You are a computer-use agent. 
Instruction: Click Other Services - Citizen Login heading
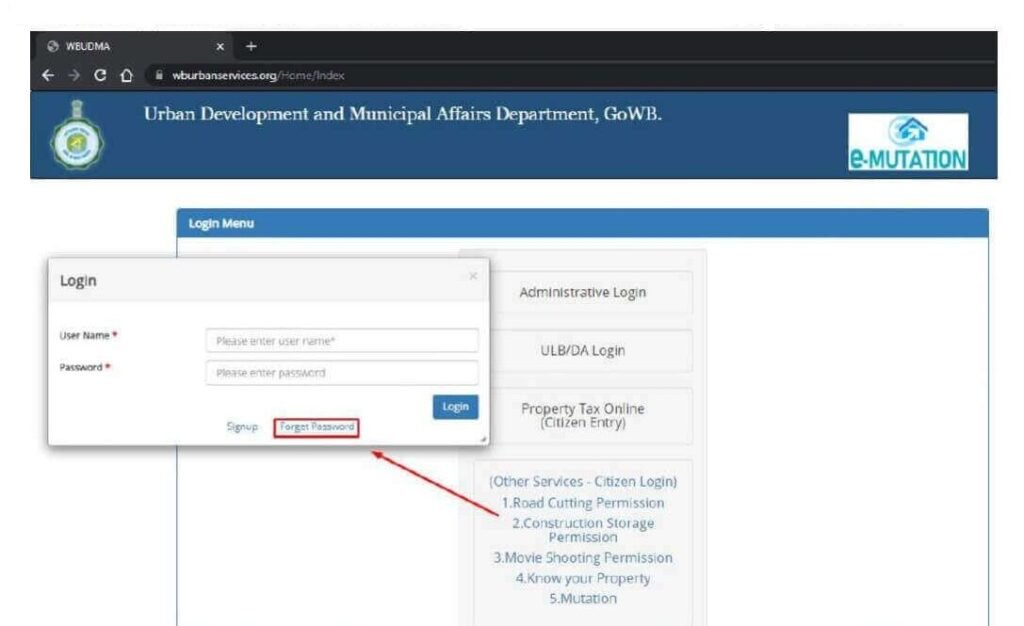[583, 482]
